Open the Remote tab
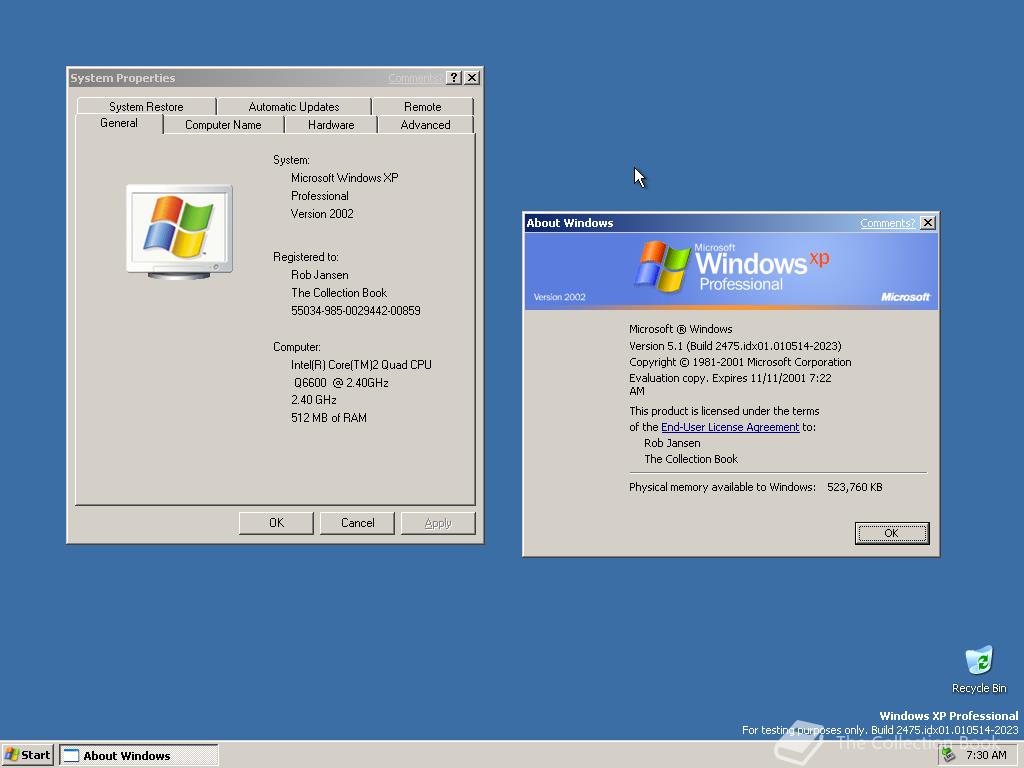This screenshot has height=768, width=1024. point(423,106)
